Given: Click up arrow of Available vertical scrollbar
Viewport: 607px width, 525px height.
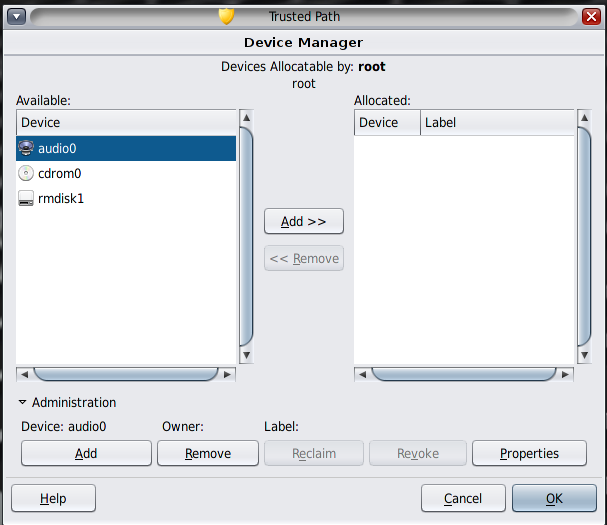Looking at the screenshot, I should (x=246, y=117).
